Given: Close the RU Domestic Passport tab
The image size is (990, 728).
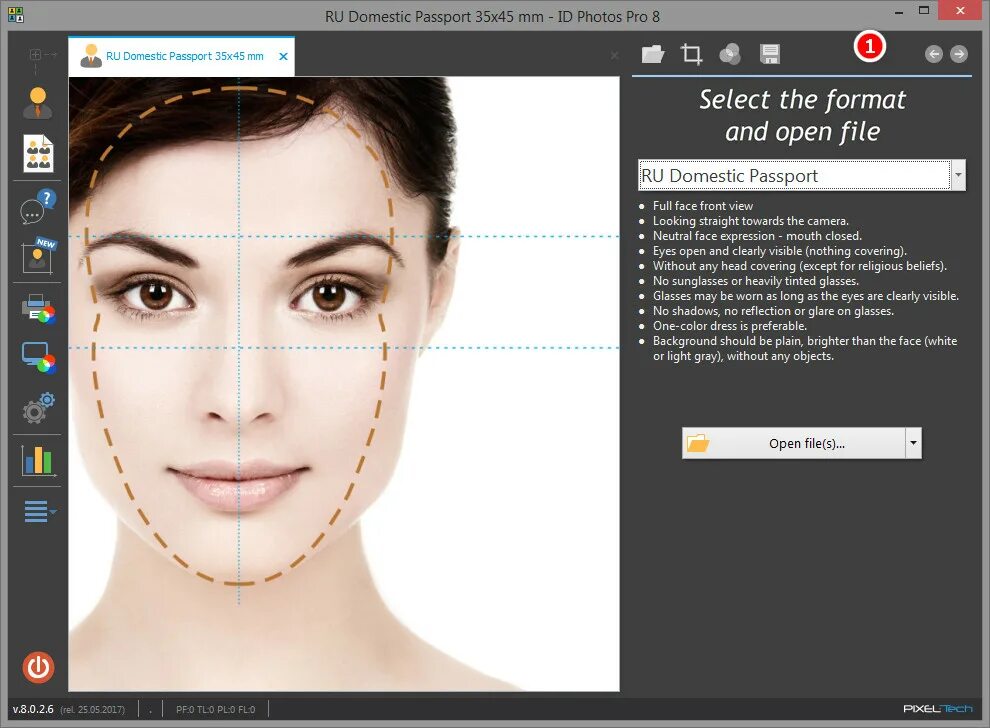Looking at the screenshot, I should [283, 56].
